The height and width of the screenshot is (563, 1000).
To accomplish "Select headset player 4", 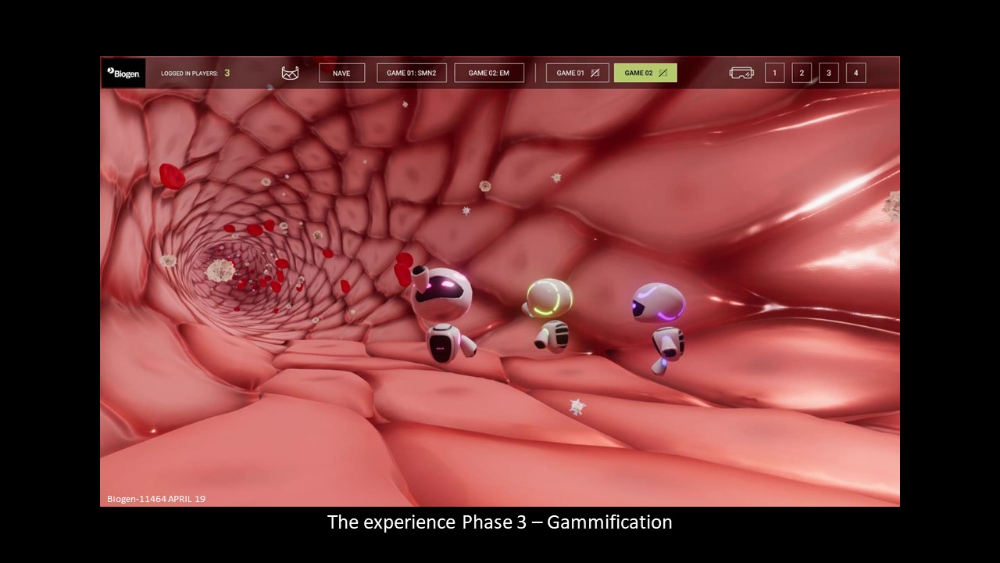I will pyautogui.click(x=856, y=73).
